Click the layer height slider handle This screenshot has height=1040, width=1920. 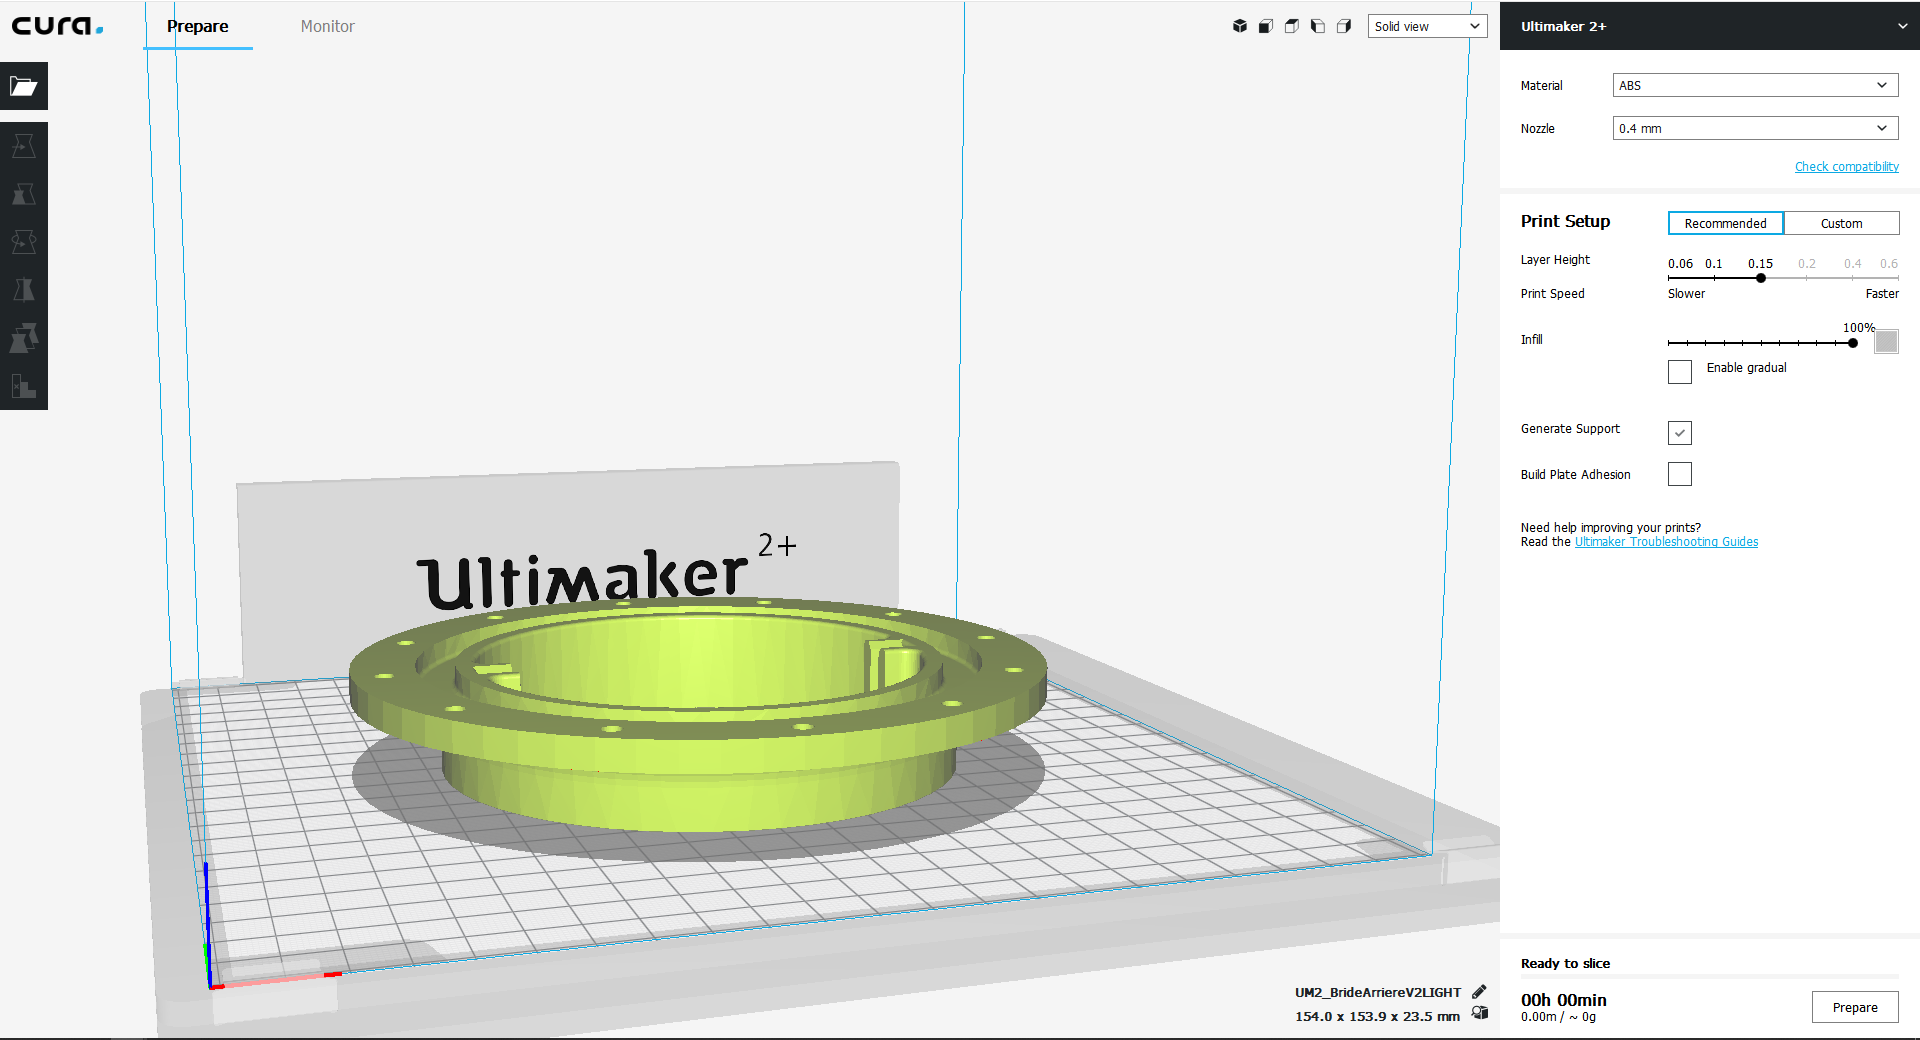(1761, 278)
